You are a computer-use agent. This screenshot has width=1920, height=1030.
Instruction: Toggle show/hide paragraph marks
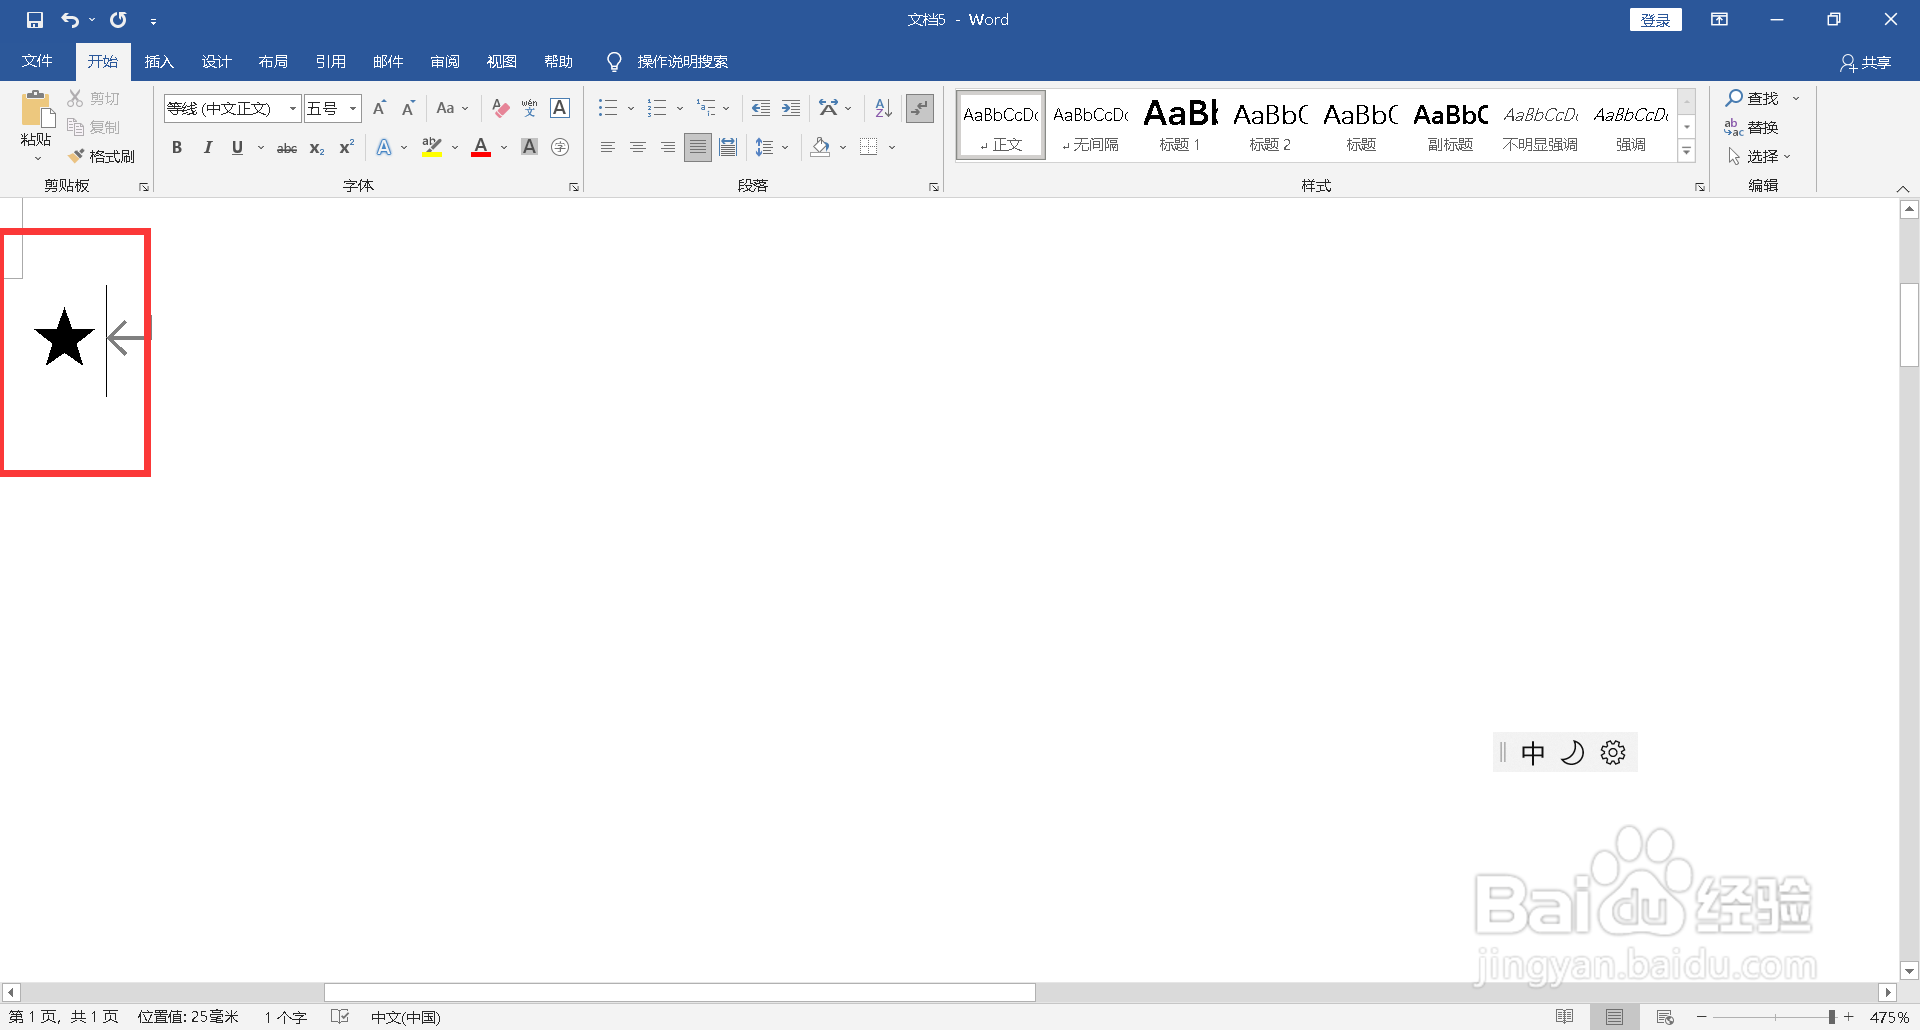920,108
